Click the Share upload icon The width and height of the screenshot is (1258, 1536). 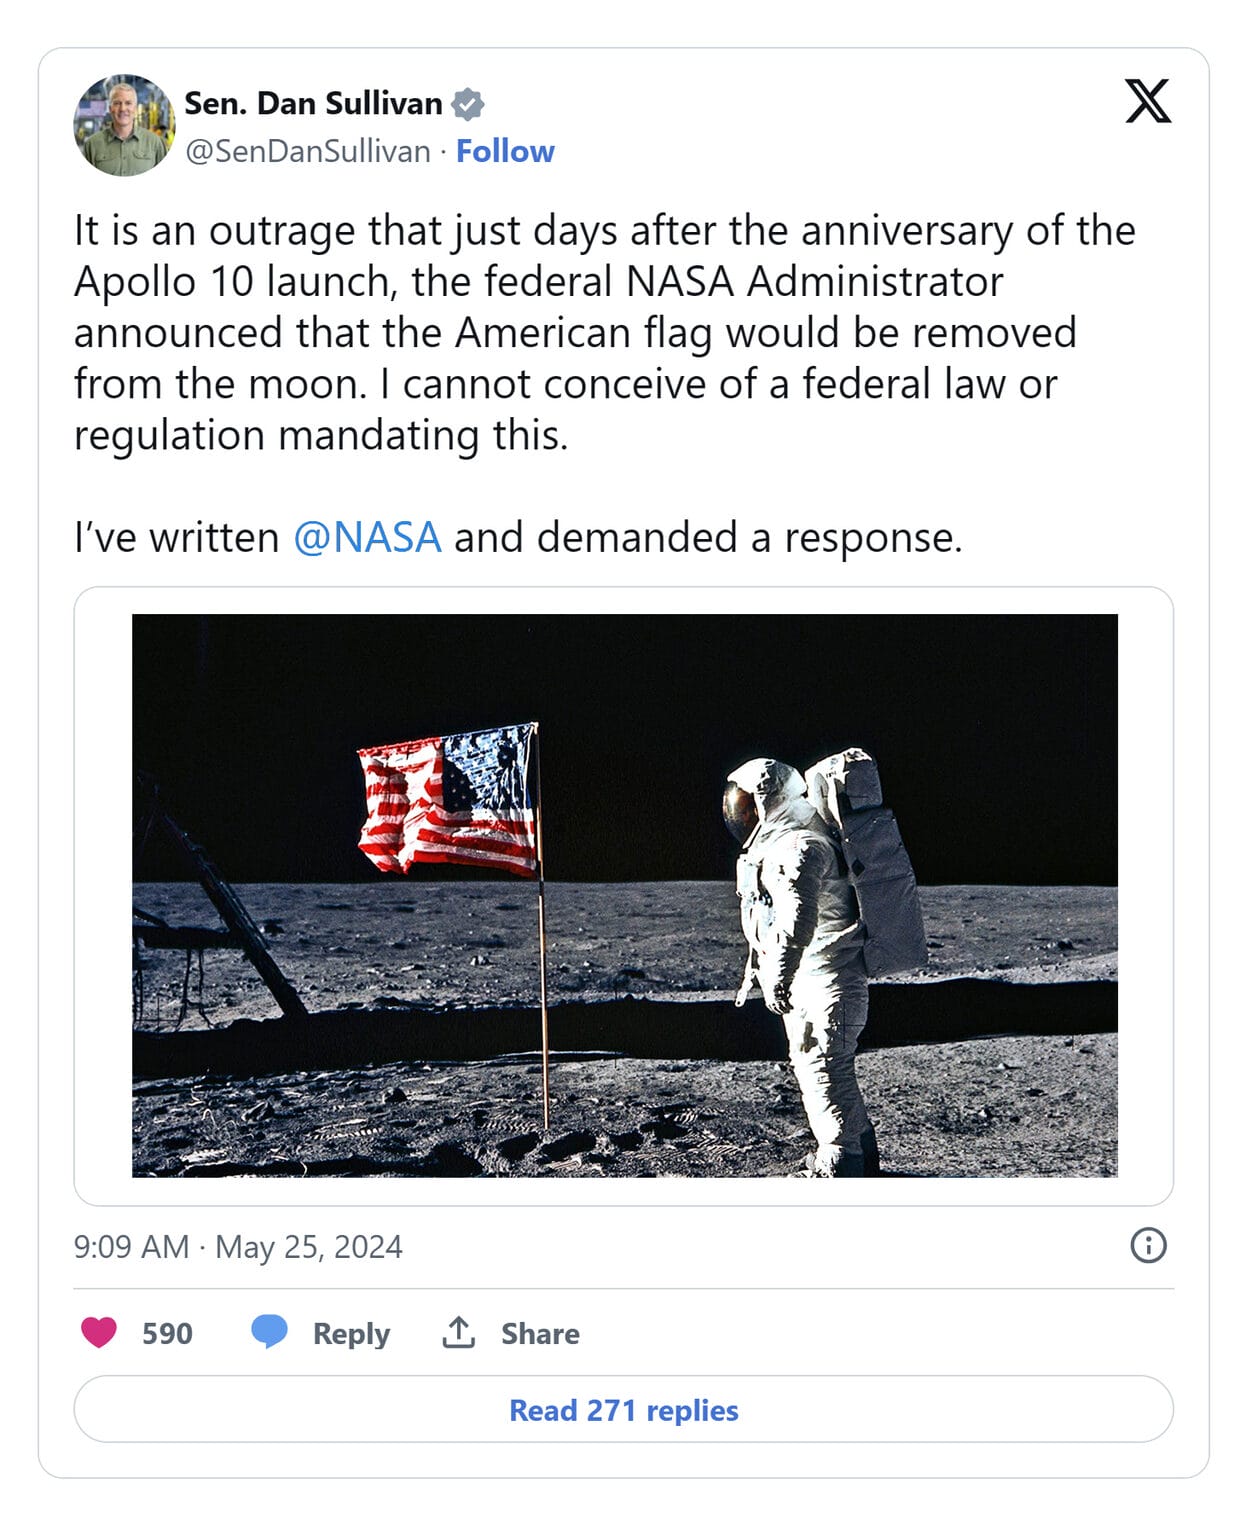click(x=458, y=1333)
